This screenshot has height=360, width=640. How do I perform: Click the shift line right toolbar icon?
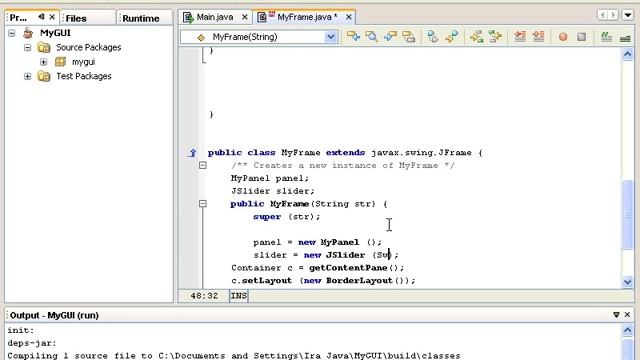click(x=538, y=37)
